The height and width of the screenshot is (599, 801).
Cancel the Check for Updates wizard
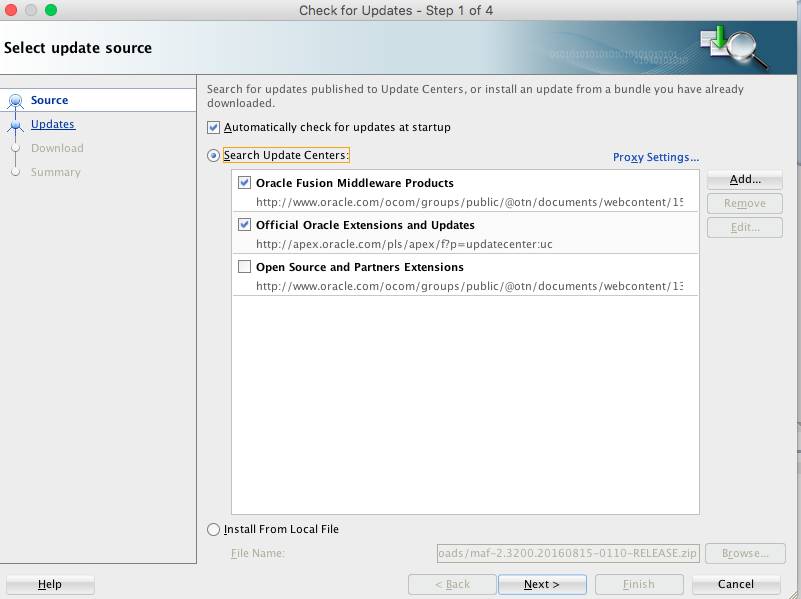pos(736,584)
